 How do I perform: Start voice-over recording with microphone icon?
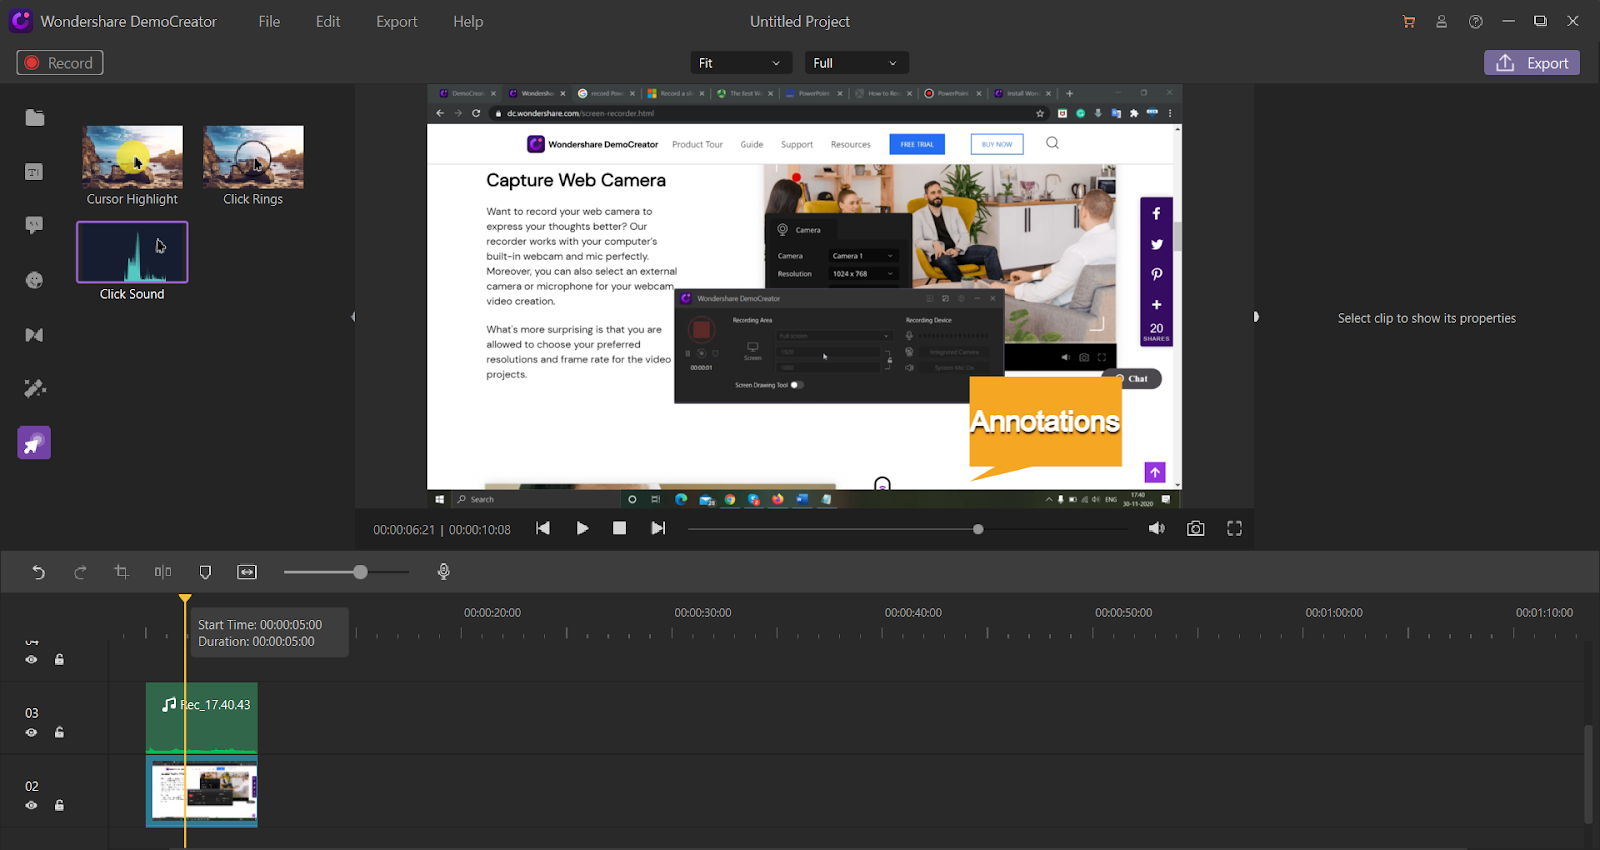444,571
